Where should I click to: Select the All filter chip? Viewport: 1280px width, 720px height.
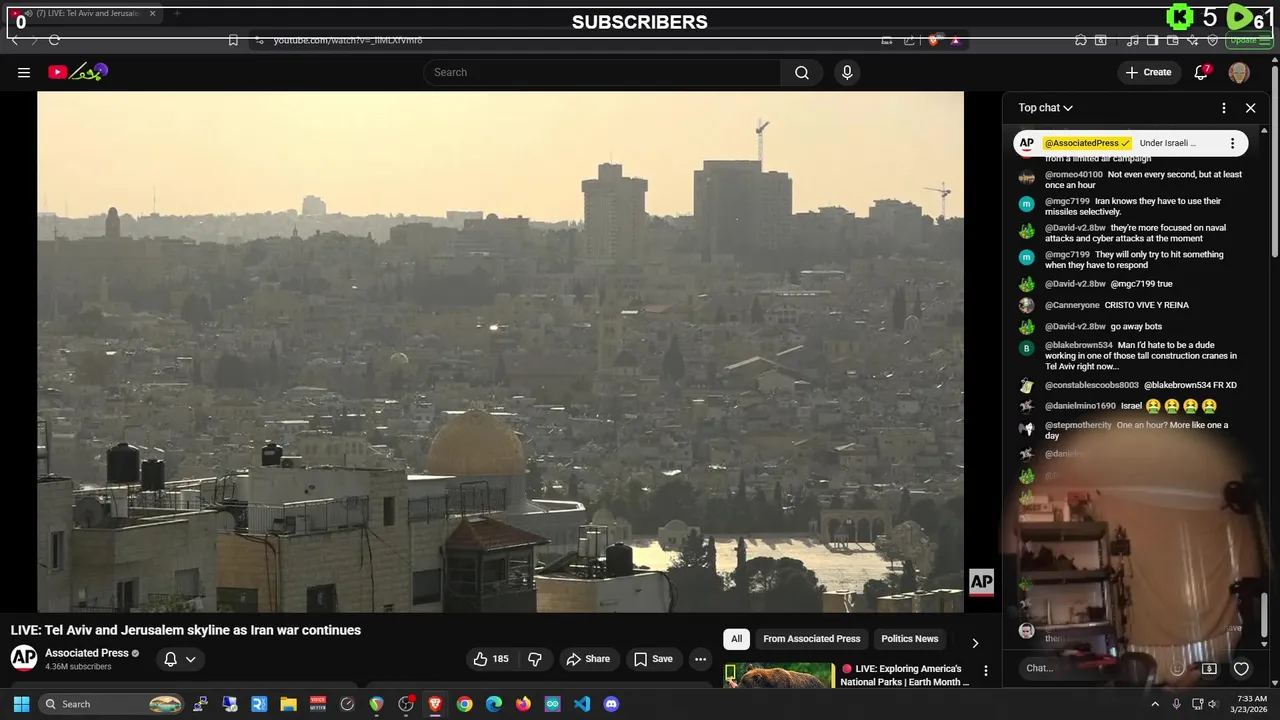(x=736, y=639)
